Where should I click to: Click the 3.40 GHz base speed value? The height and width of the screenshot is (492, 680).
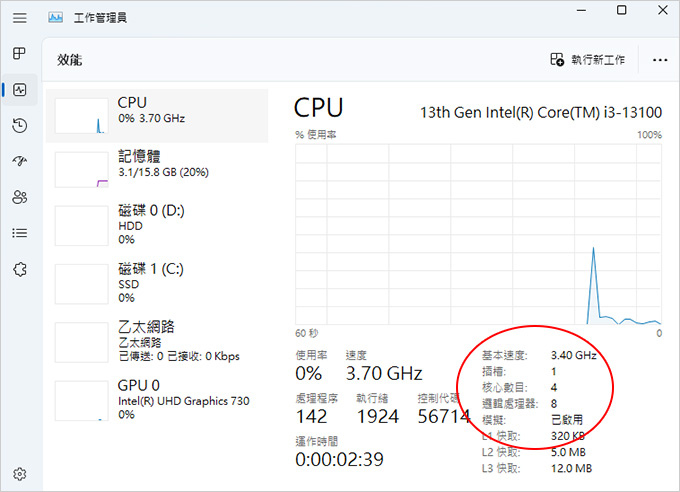(574, 355)
